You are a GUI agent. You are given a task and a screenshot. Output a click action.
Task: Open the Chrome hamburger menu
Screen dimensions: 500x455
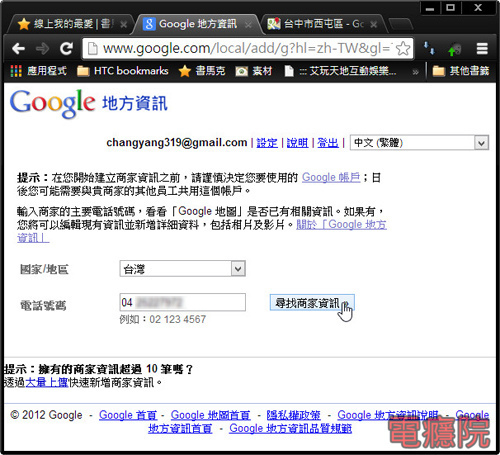(482, 49)
